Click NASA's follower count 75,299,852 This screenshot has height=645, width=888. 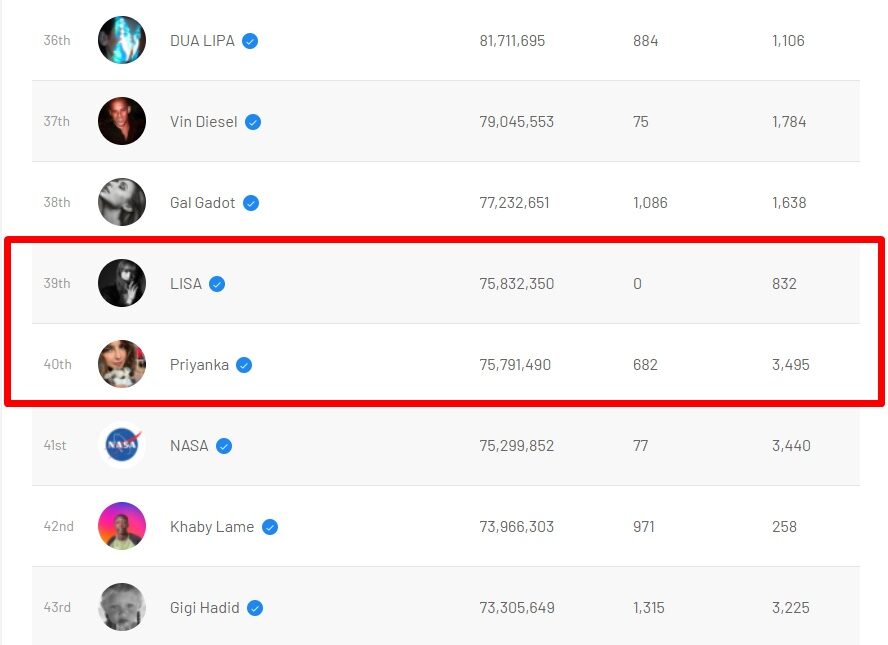pos(516,446)
